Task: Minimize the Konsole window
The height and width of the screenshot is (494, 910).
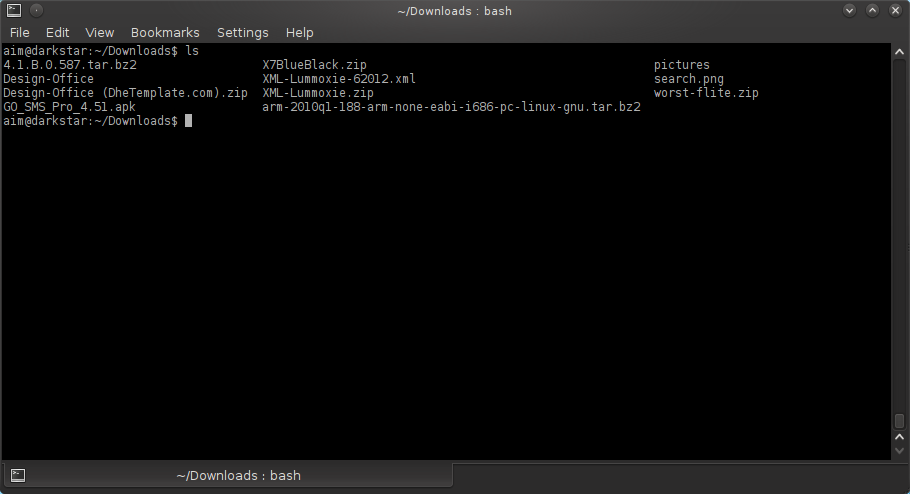Action: [x=849, y=10]
